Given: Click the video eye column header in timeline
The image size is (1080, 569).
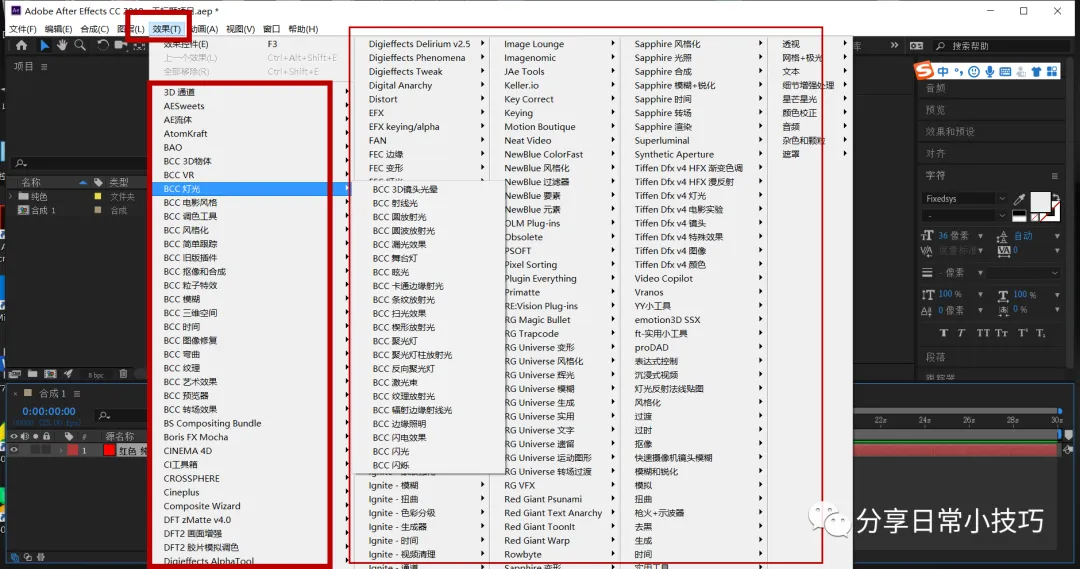Looking at the screenshot, I should point(14,436).
